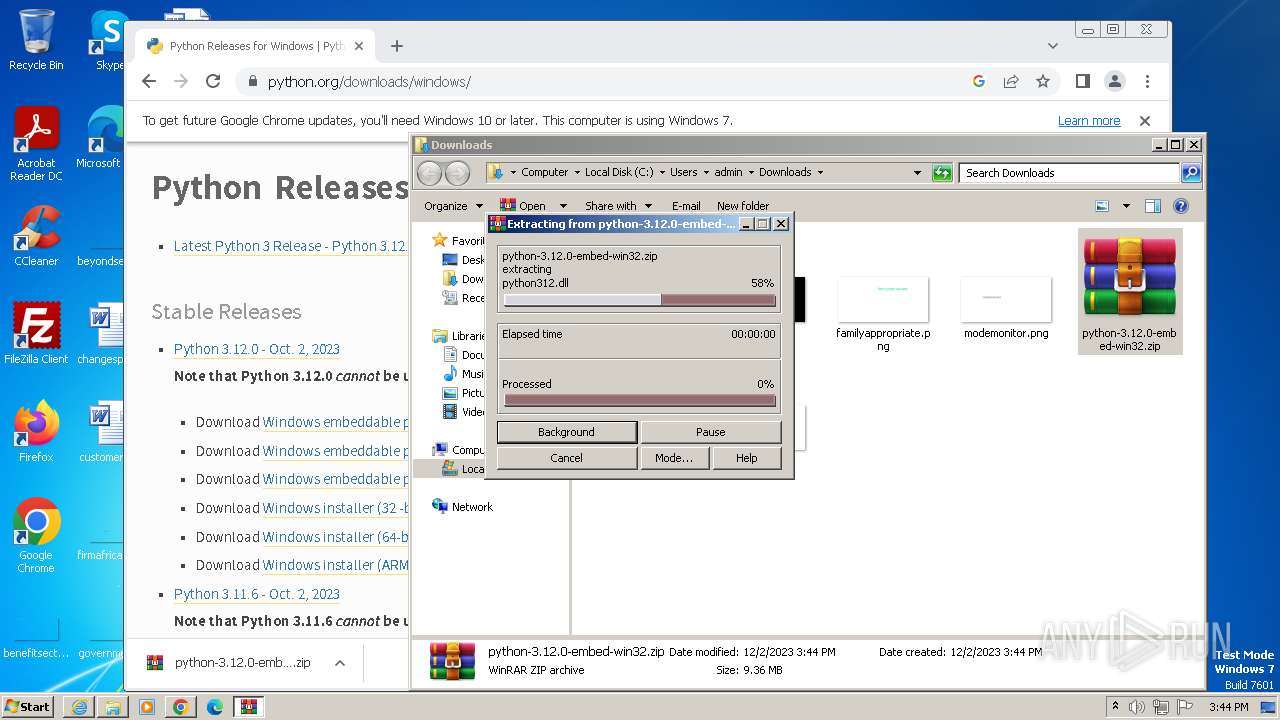
Task: Cancel the extraction
Action: [566, 458]
